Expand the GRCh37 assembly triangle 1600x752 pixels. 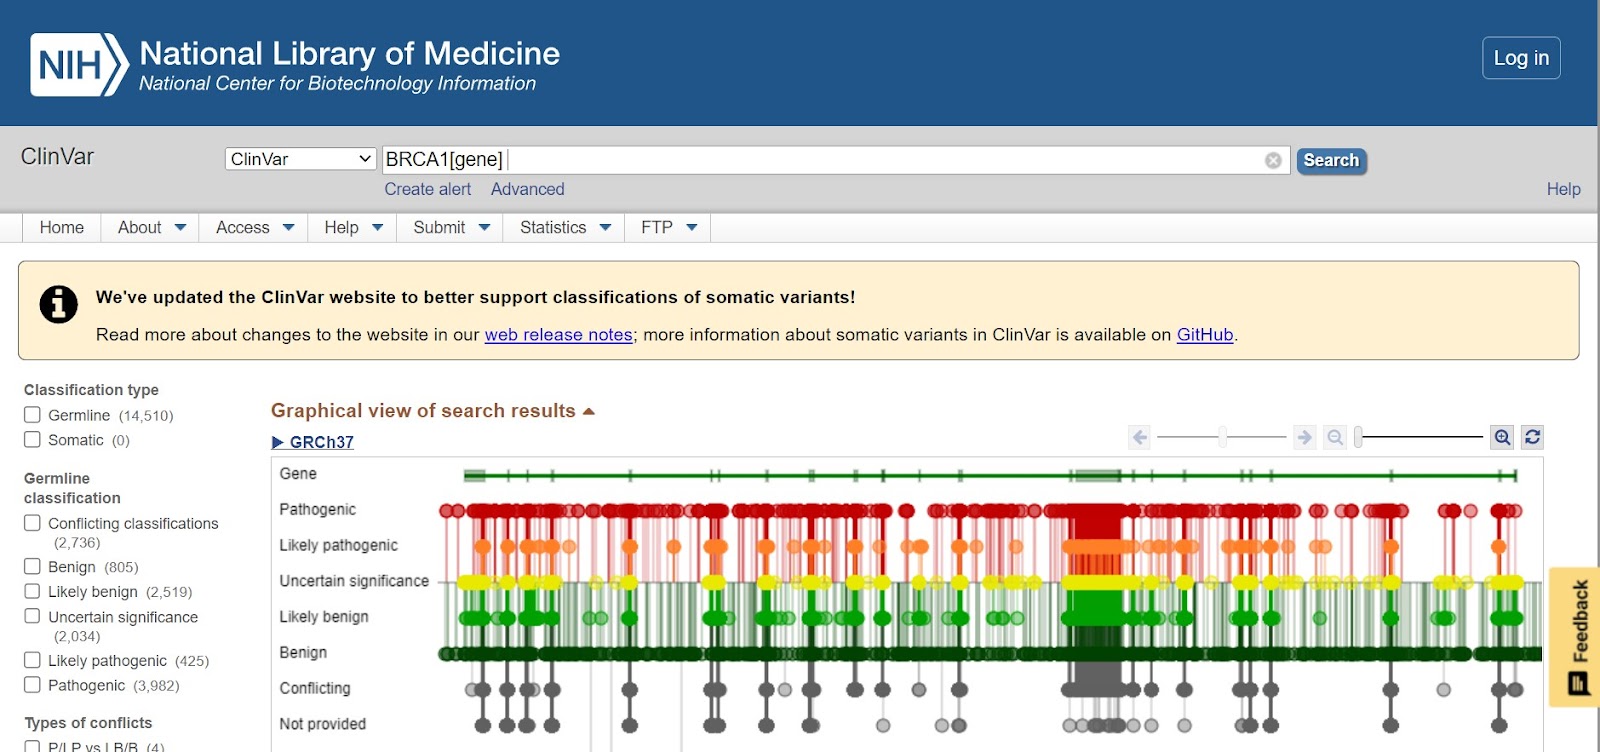pyautogui.click(x=278, y=442)
